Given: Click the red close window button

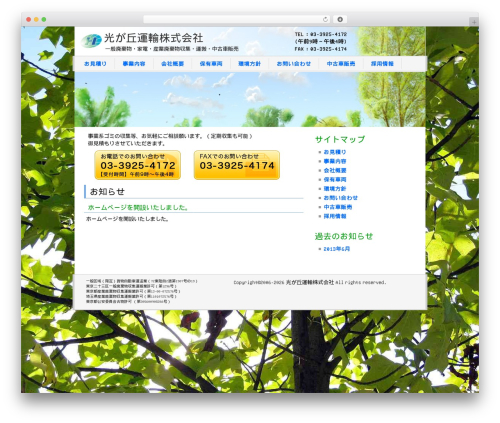Looking at the screenshot, I should tap(29, 19).
